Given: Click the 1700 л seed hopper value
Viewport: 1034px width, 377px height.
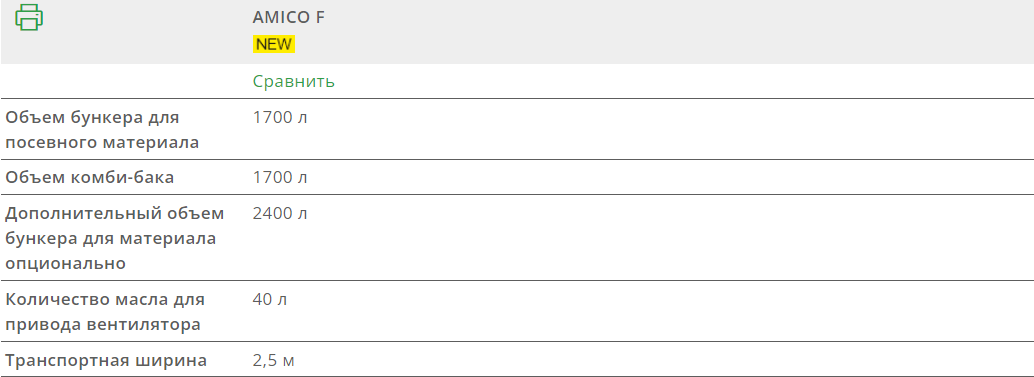Looking at the screenshot, I should [x=280, y=118].
